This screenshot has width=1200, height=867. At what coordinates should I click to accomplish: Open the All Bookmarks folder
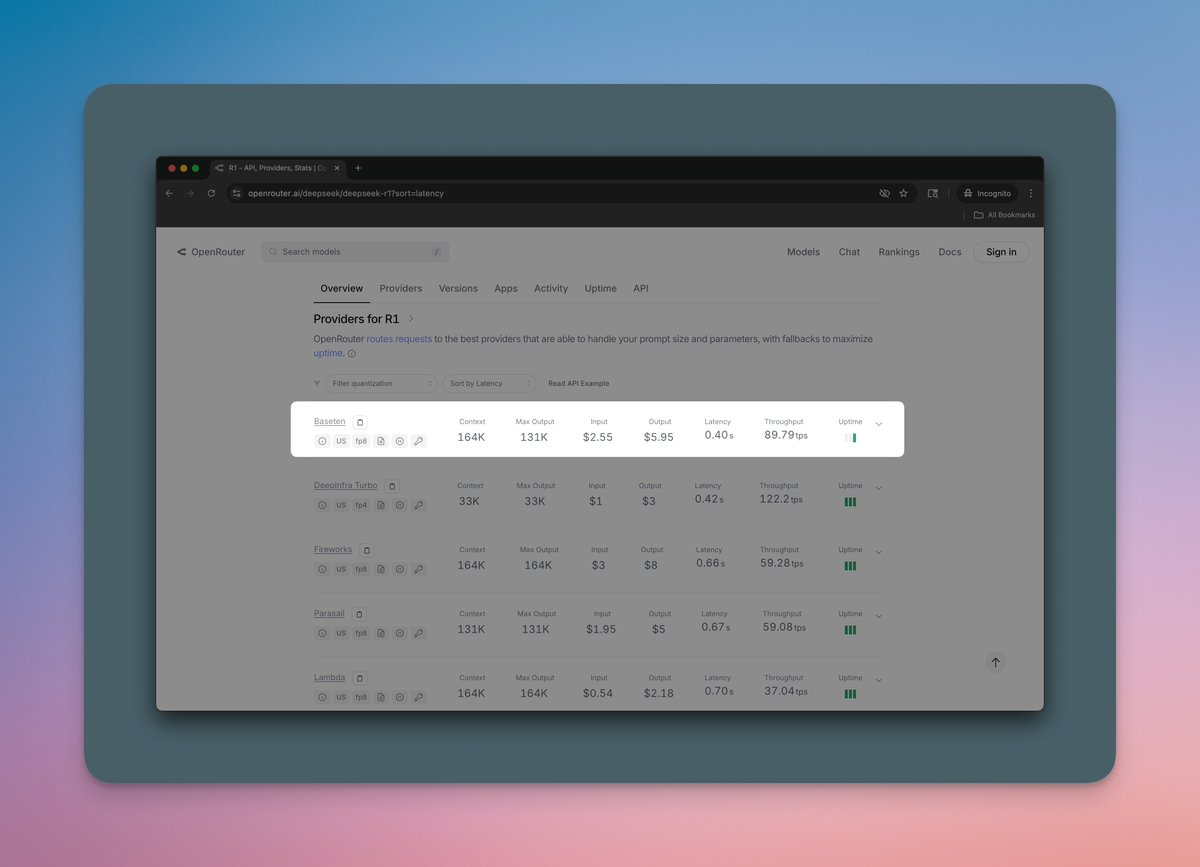(x=1005, y=215)
